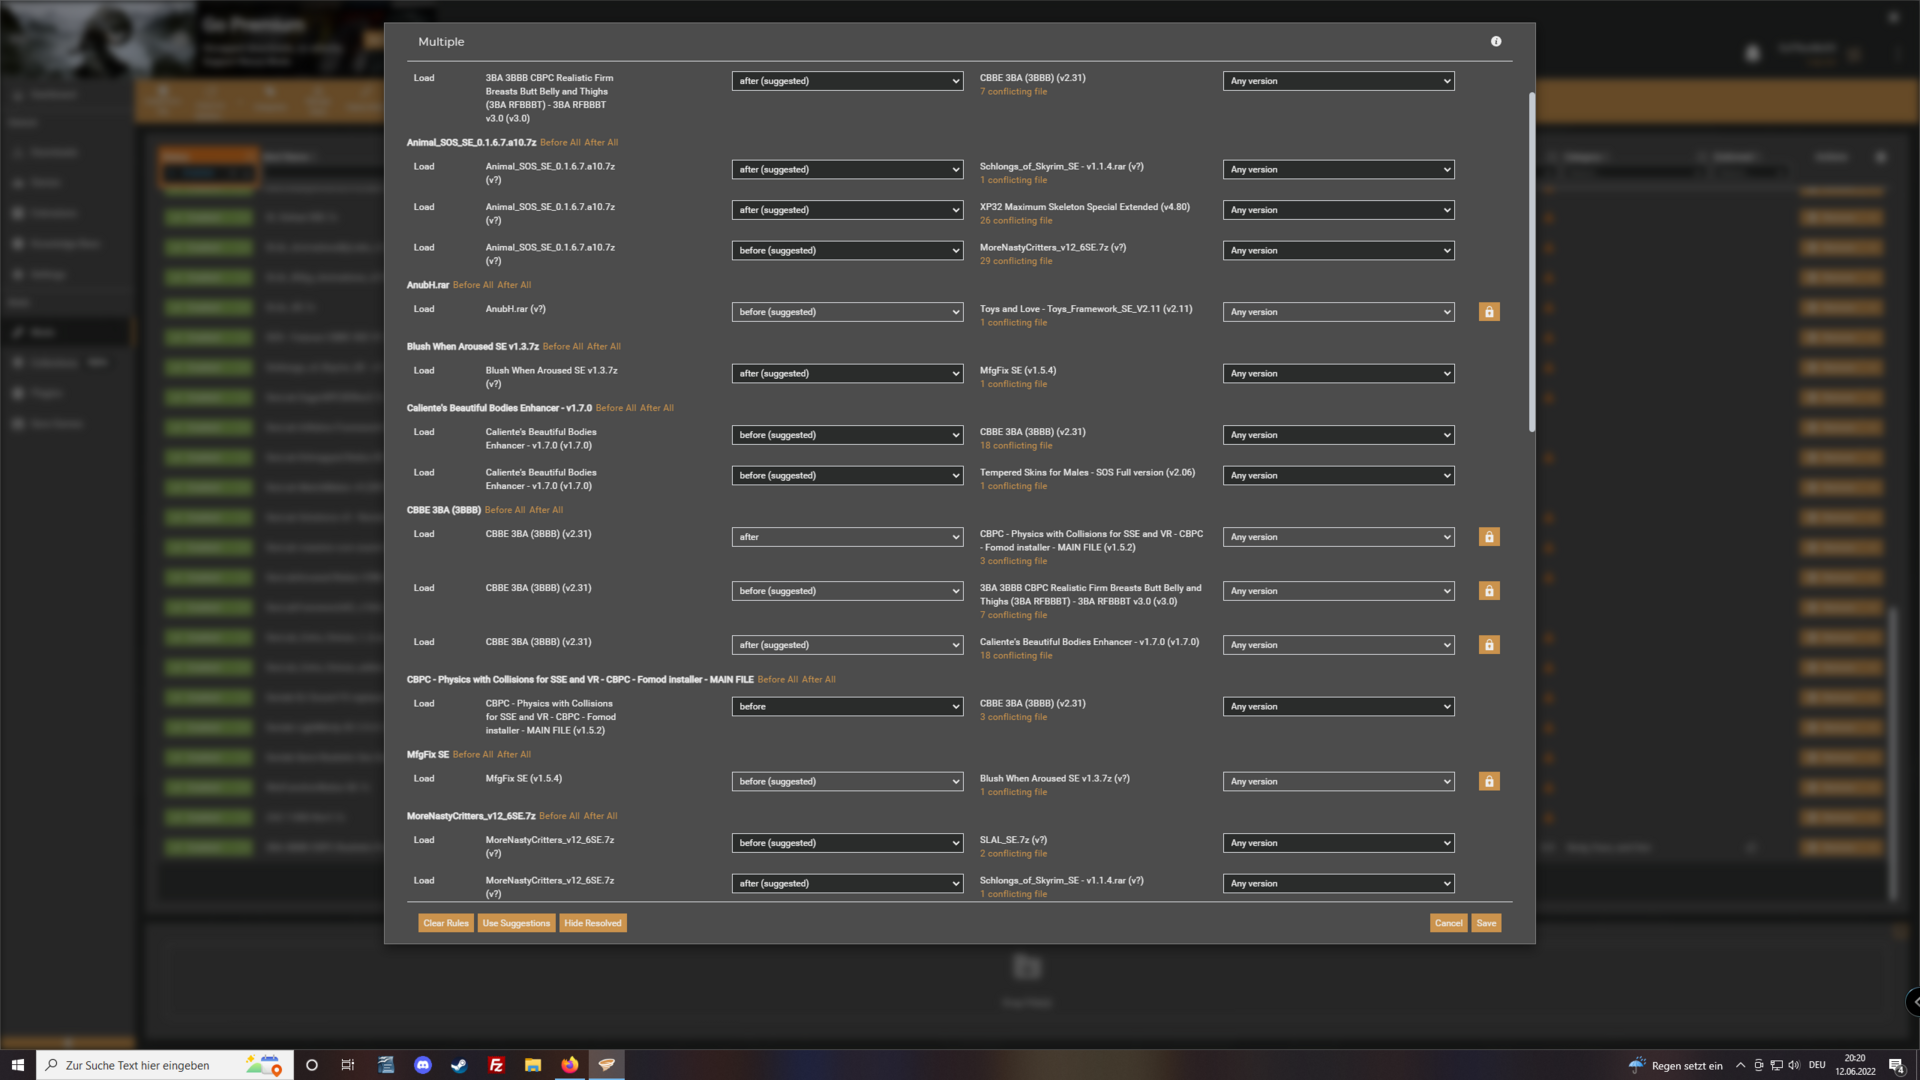The height and width of the screenshot is (1080, 1920).
Task: Click the 'Tempered Skins for Males - SOS Full version' text
Action: pos(1087,472)
